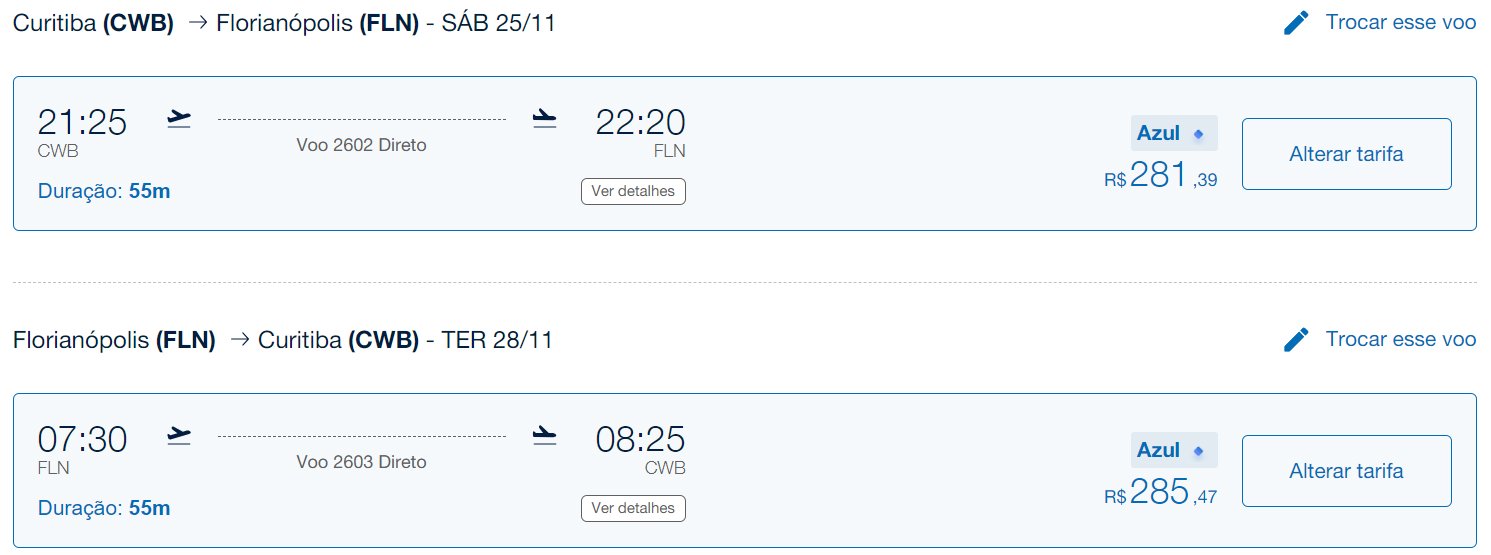Click Azul diamond badge on flight 2603
This screenshot has height=555, width=1491.
click(1174, 450)
